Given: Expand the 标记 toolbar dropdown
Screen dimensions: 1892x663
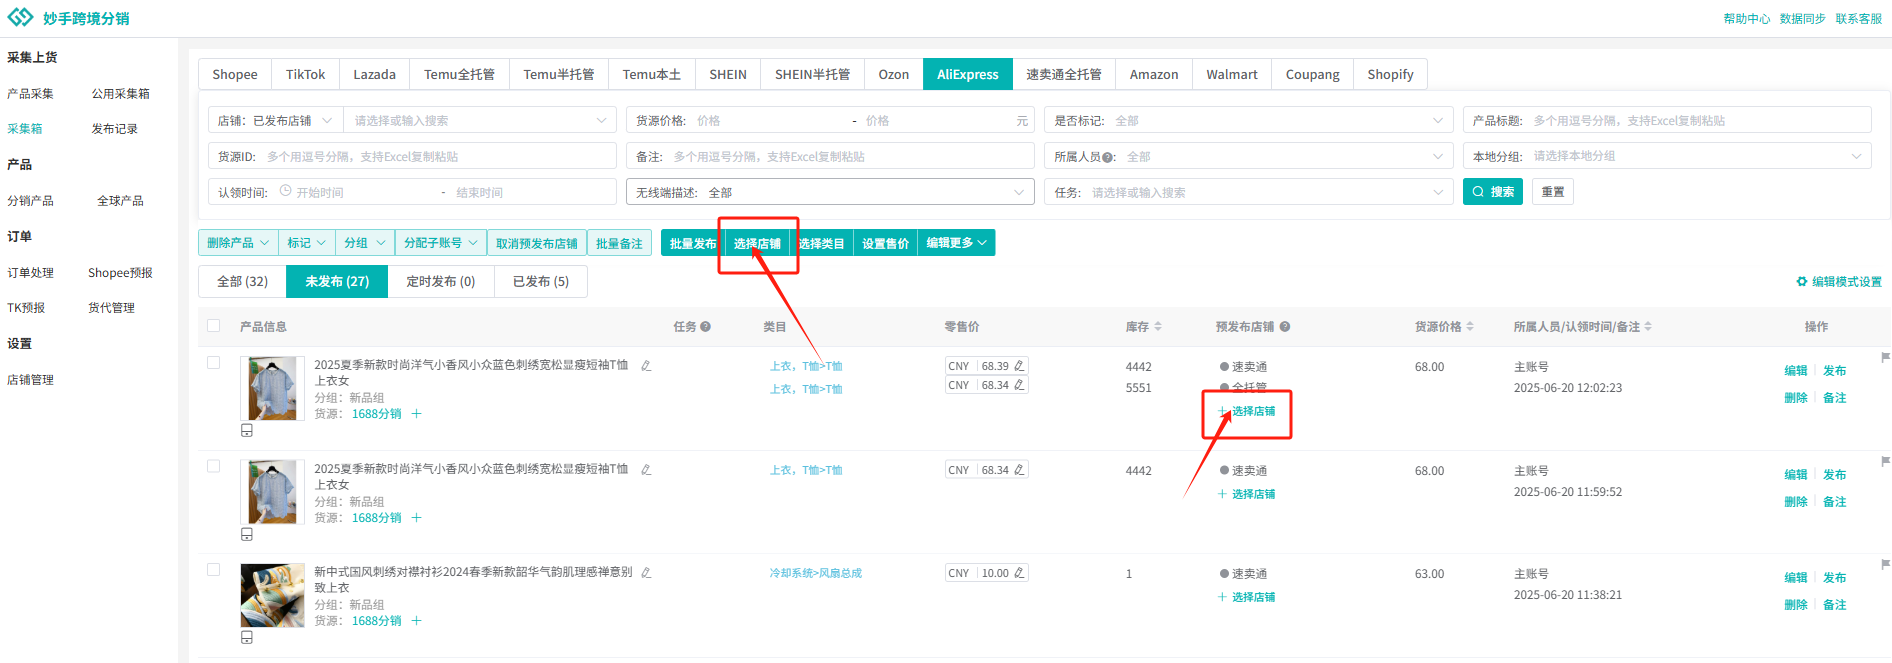Looking at the screenshot, I should tap(307, 243).
